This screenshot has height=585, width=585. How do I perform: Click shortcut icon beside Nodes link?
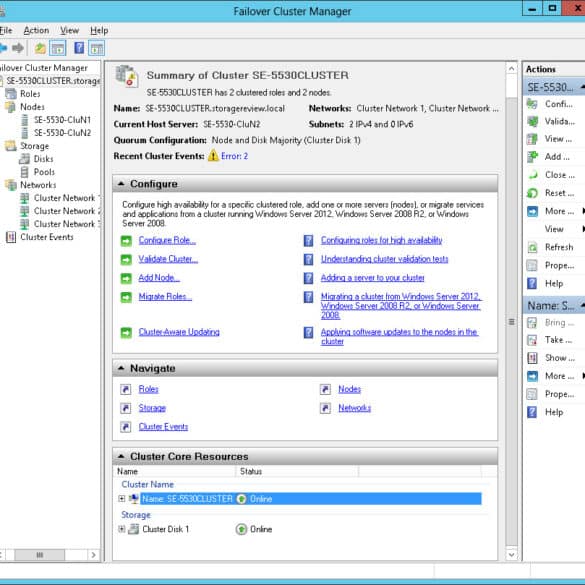tap(325, 390)
